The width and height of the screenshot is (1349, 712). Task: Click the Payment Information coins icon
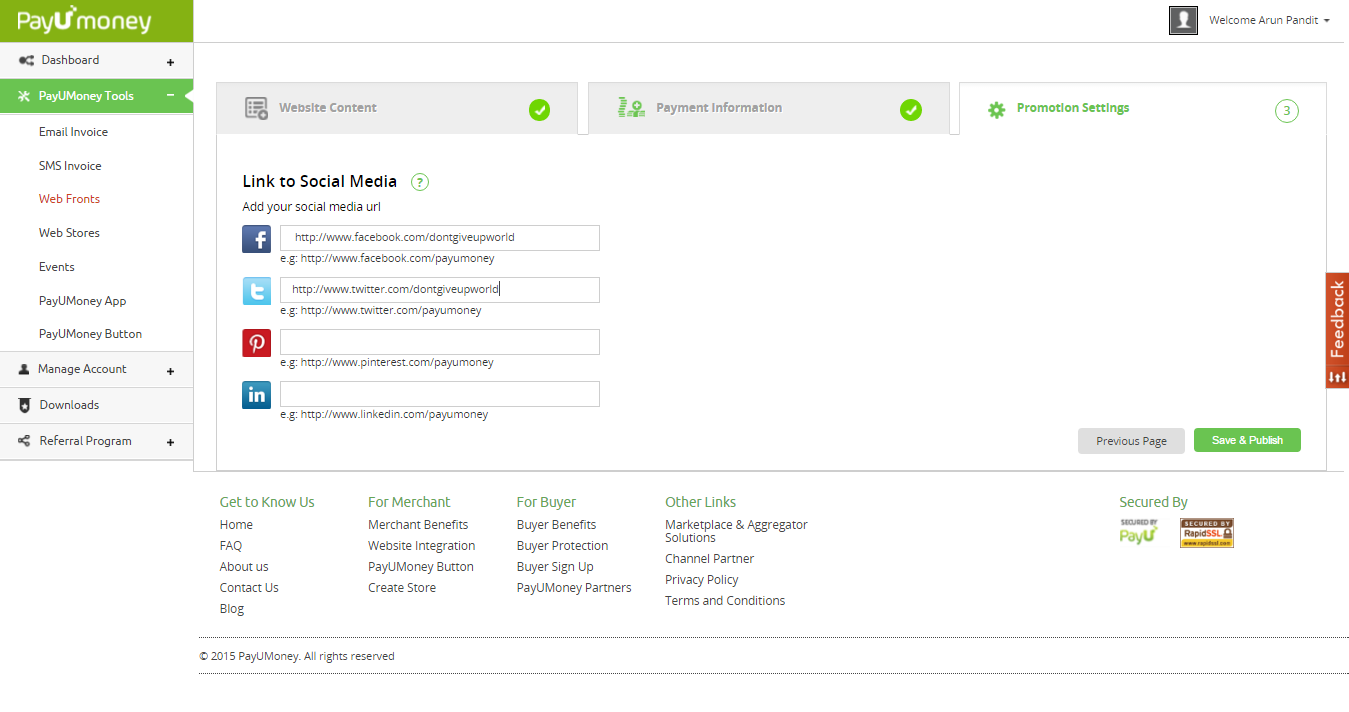pyautogui.click(x=631, y=108)
